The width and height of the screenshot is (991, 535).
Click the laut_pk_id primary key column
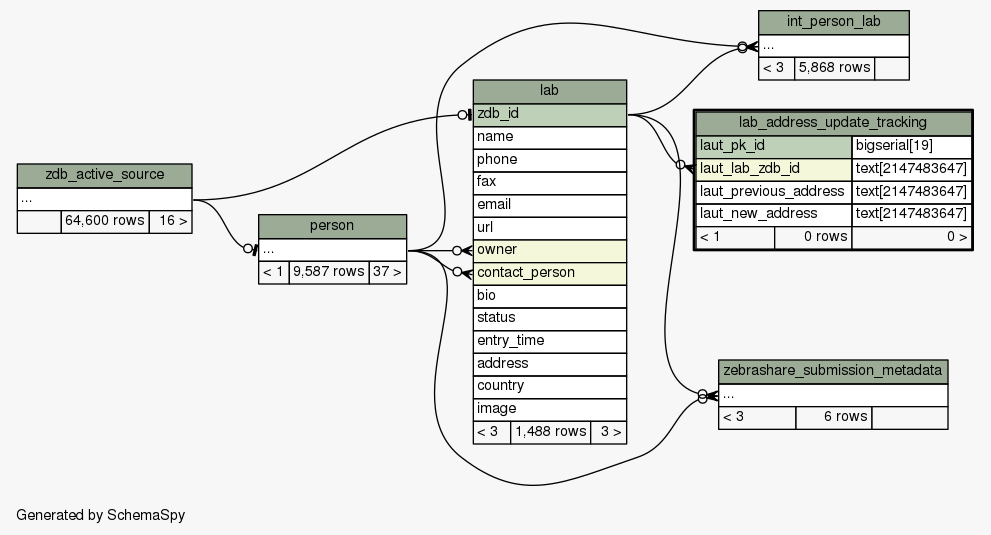click(x=773, y=146)
